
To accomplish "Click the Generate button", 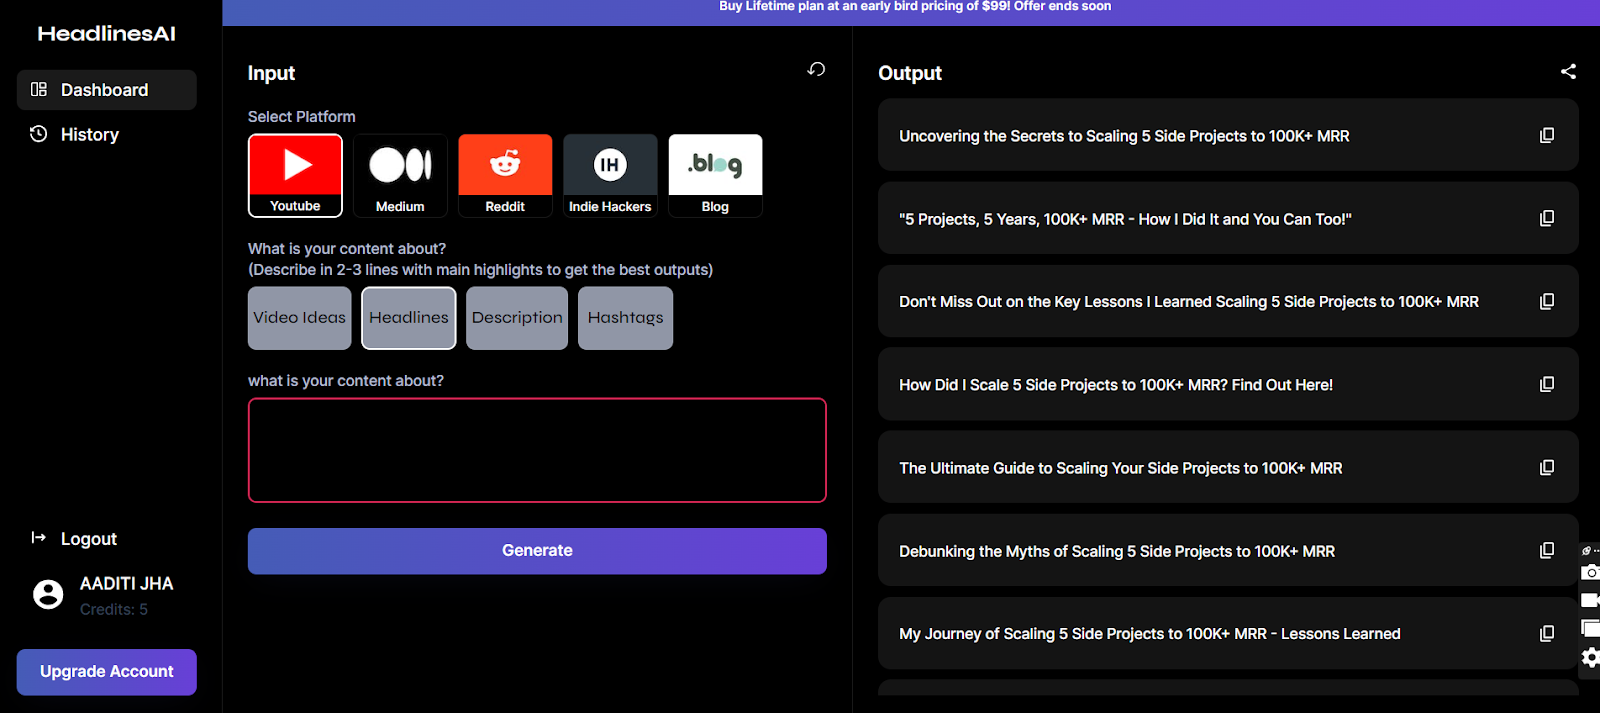I will tap(537, 551).
